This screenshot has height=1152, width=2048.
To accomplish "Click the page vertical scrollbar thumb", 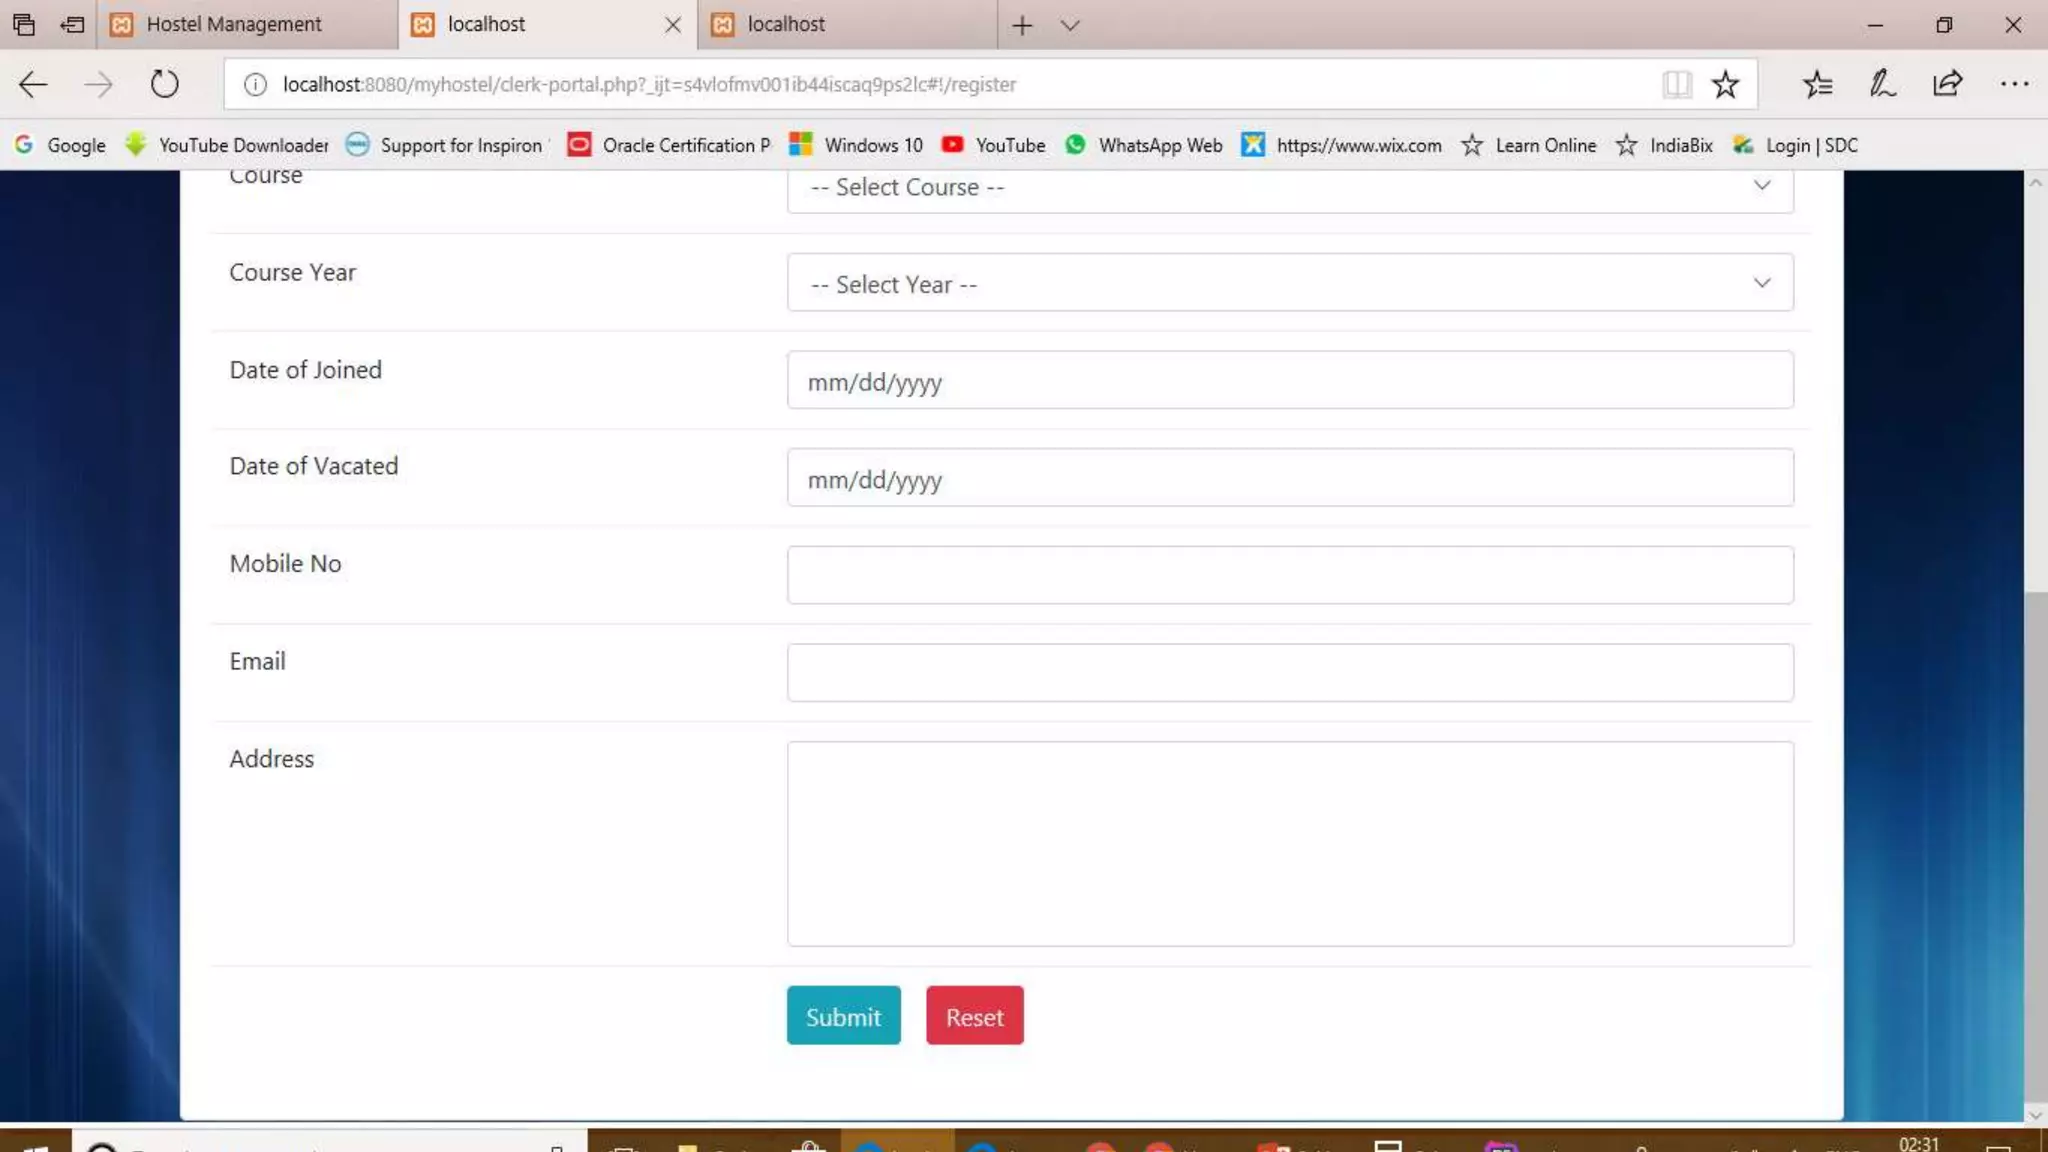I will pyautogui.click(x=2035, y=845).
